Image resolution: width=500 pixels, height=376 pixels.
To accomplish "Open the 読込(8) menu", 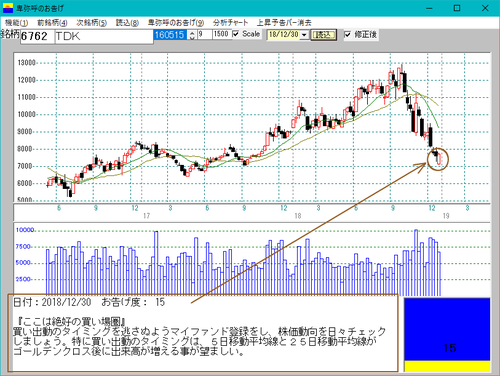I will (x=127, y=23).
